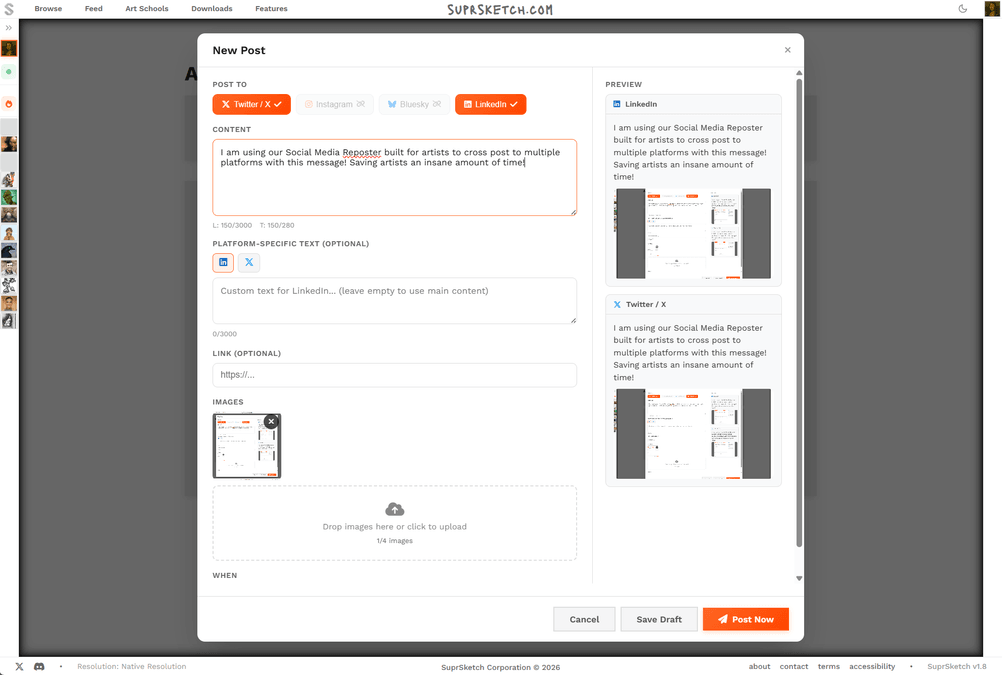The image size is (1002, 675).
Task: Click the Link https:// input field
Action: coord(395,375)
